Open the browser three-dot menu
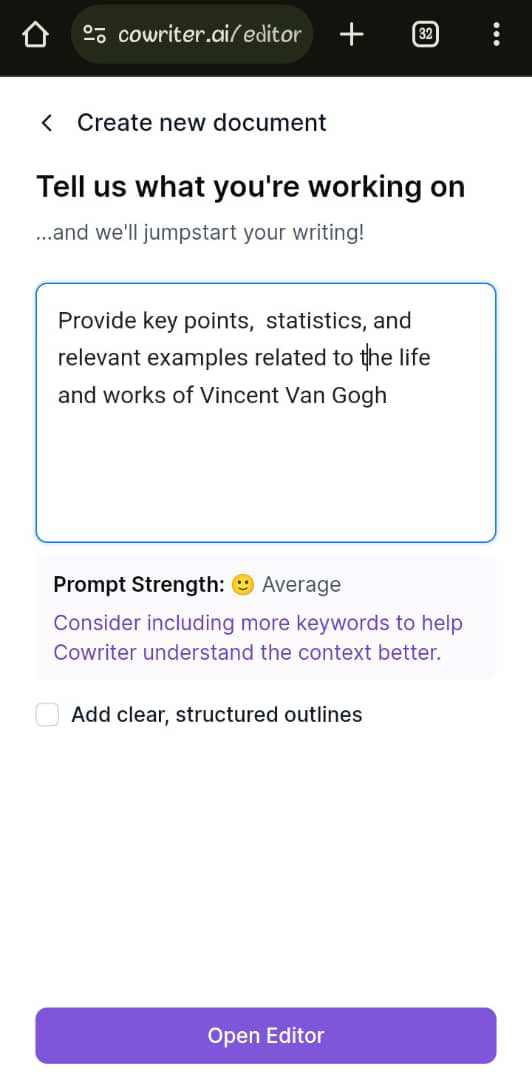532x1080 pixels. pos(496,34)
